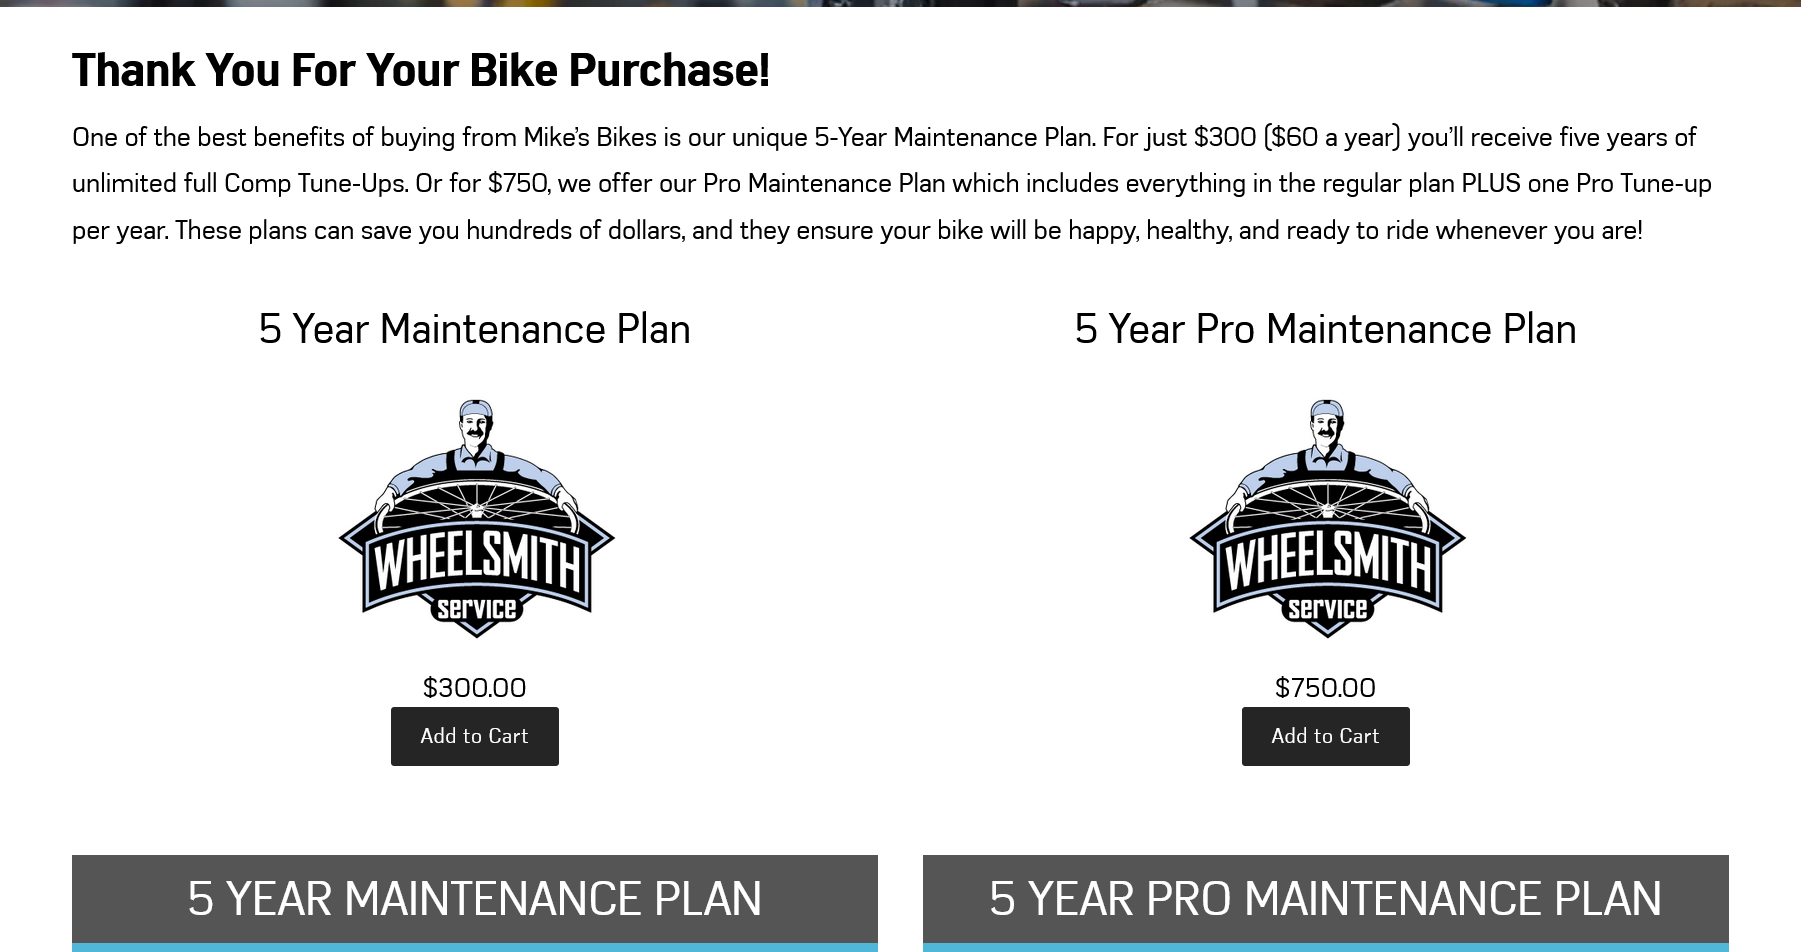Viewport: 1801px width, 952px height.
Task: Add the $750.00 Pro plan to cart
Action: (x=1325, y=737)
